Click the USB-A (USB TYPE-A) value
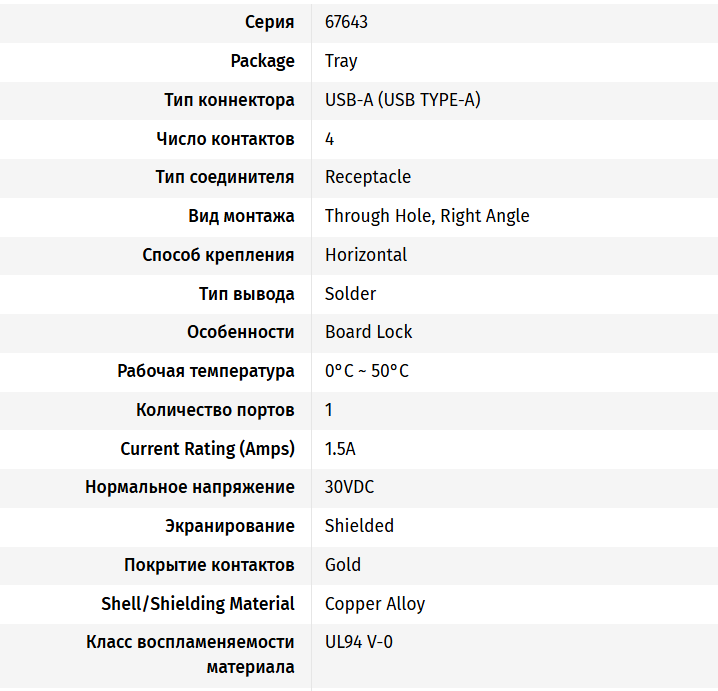 (x=402, y=100)
